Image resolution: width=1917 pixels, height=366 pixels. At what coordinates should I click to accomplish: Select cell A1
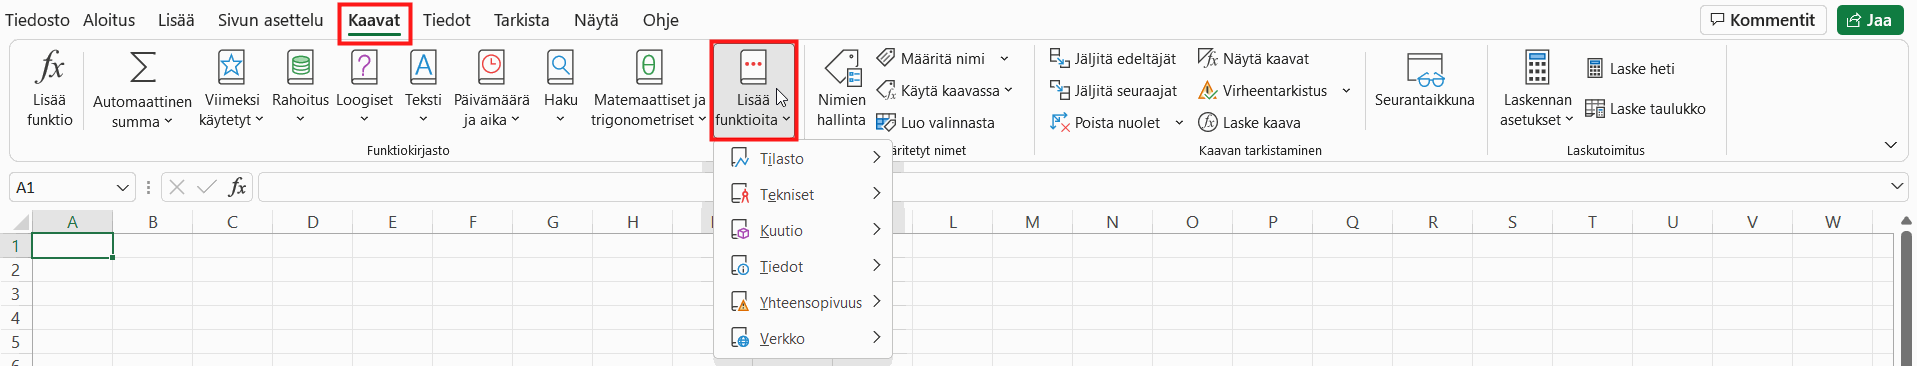click(73, 246)
